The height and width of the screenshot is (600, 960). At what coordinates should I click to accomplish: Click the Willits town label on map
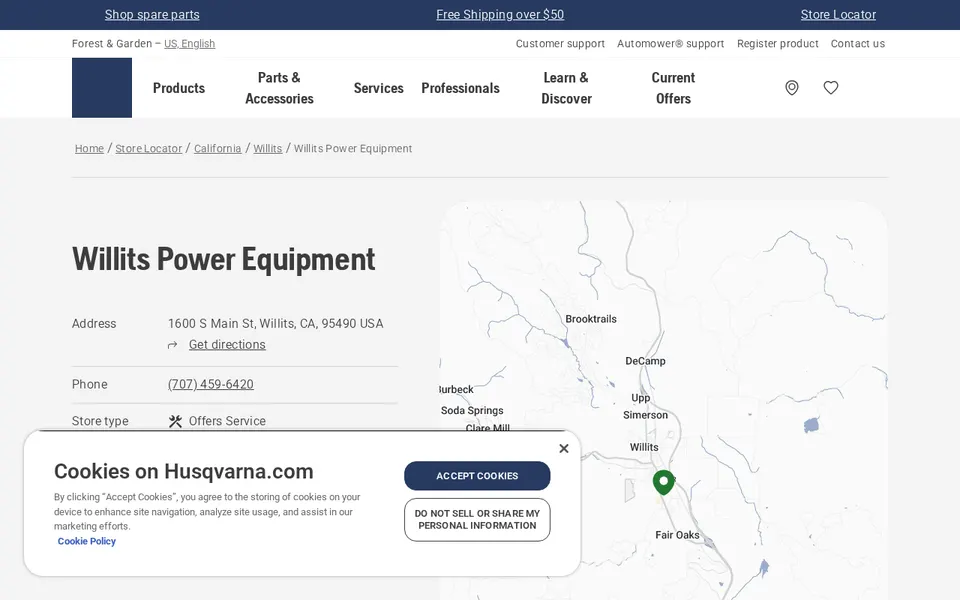[x=644, y=448]
